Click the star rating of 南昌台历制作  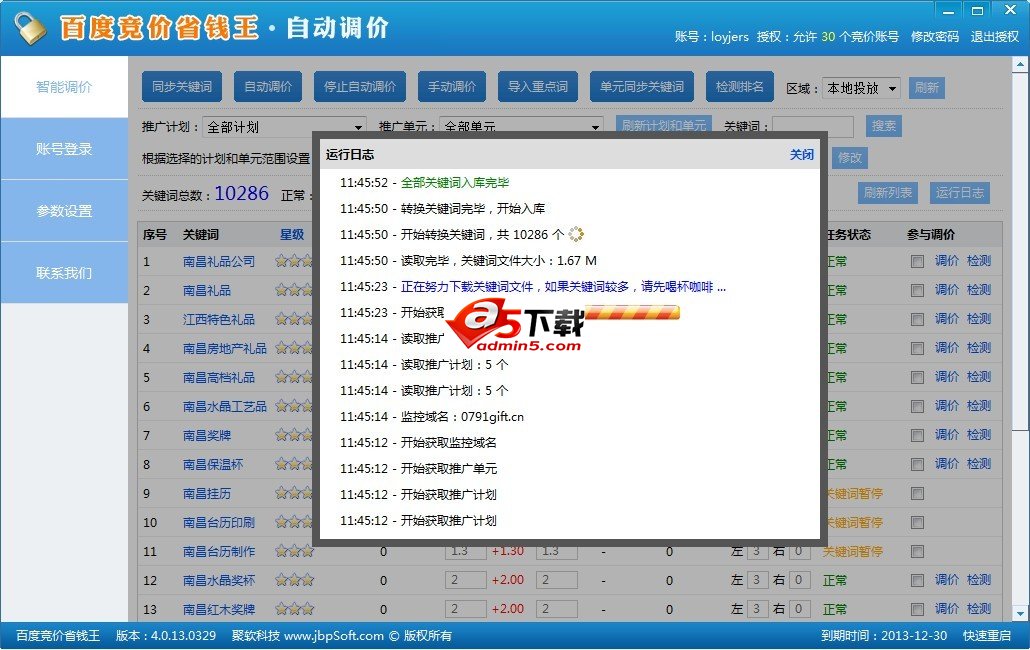pyautogui.click(x=294, y=552)
